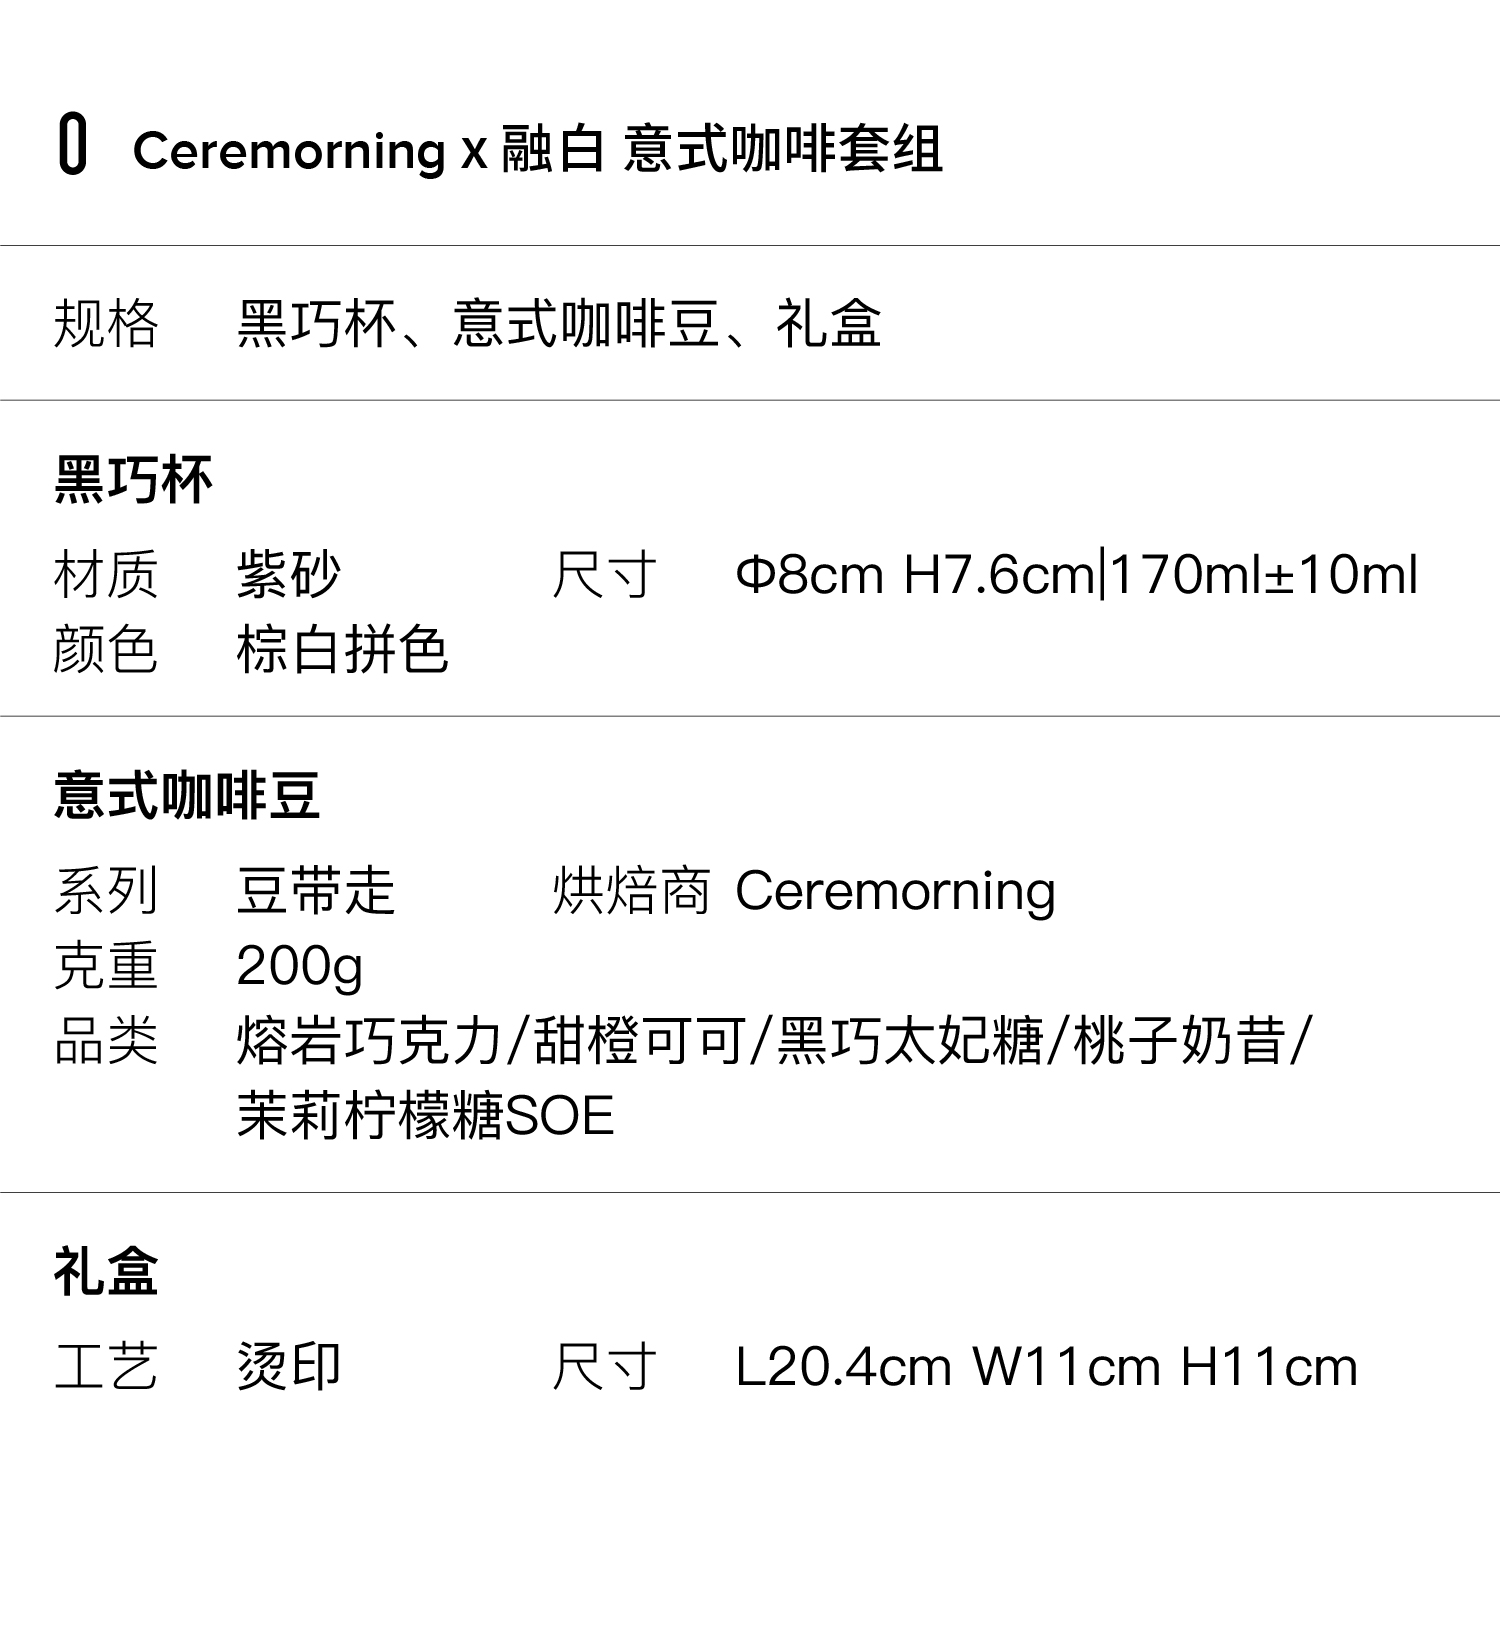
Task: Click the pill-shaped logo icon beside the title
Action: click(x=72, y=146)
